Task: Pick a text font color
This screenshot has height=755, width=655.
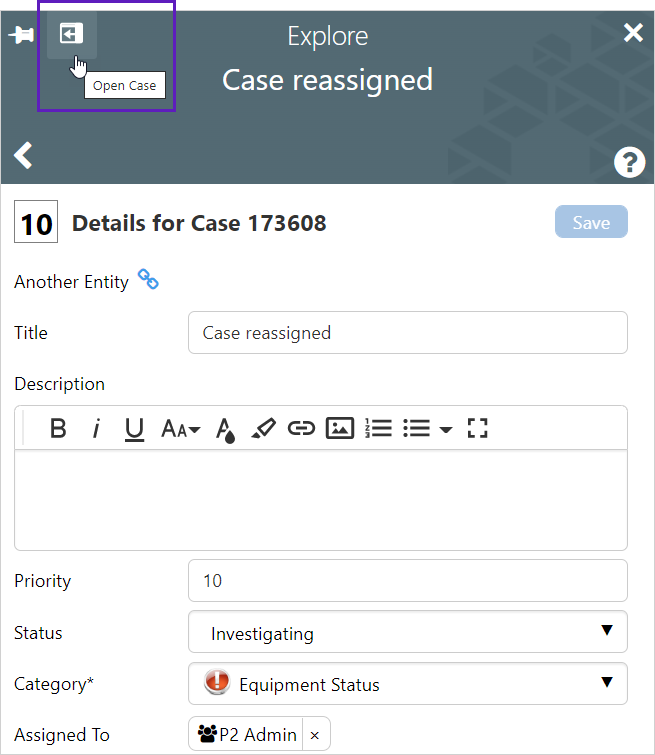Action: [225, 429]
